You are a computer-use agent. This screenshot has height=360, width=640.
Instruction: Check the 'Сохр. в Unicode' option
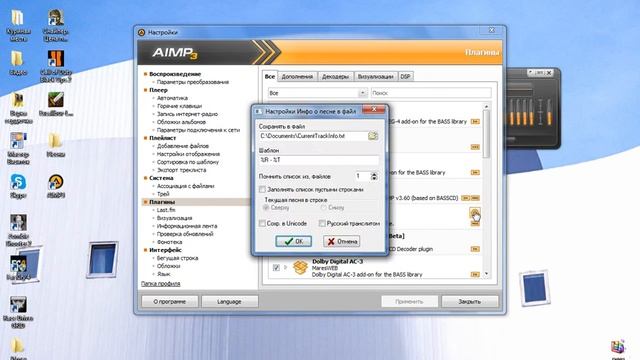262,223
